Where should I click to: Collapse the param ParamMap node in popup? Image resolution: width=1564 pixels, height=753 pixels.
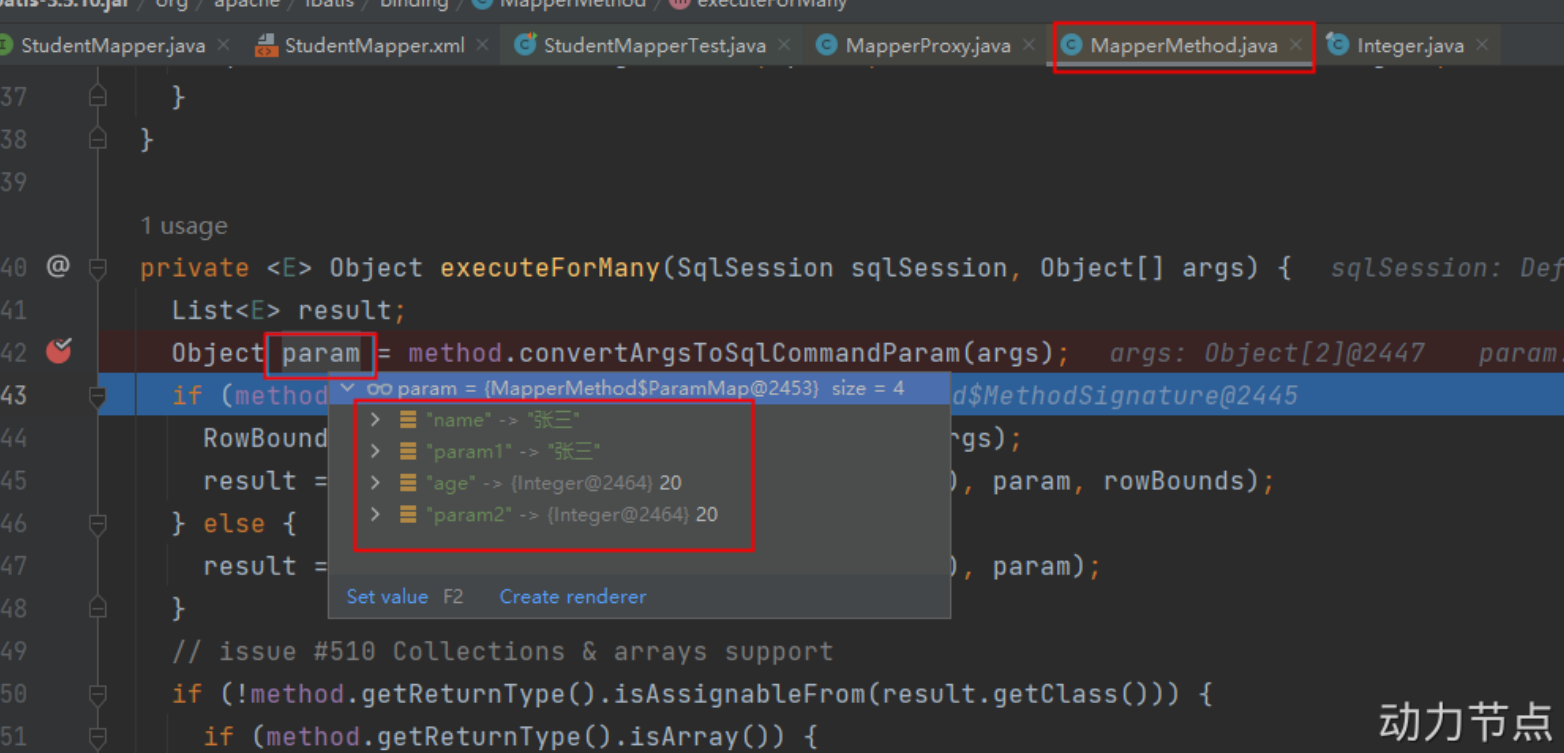coord(348,388)
